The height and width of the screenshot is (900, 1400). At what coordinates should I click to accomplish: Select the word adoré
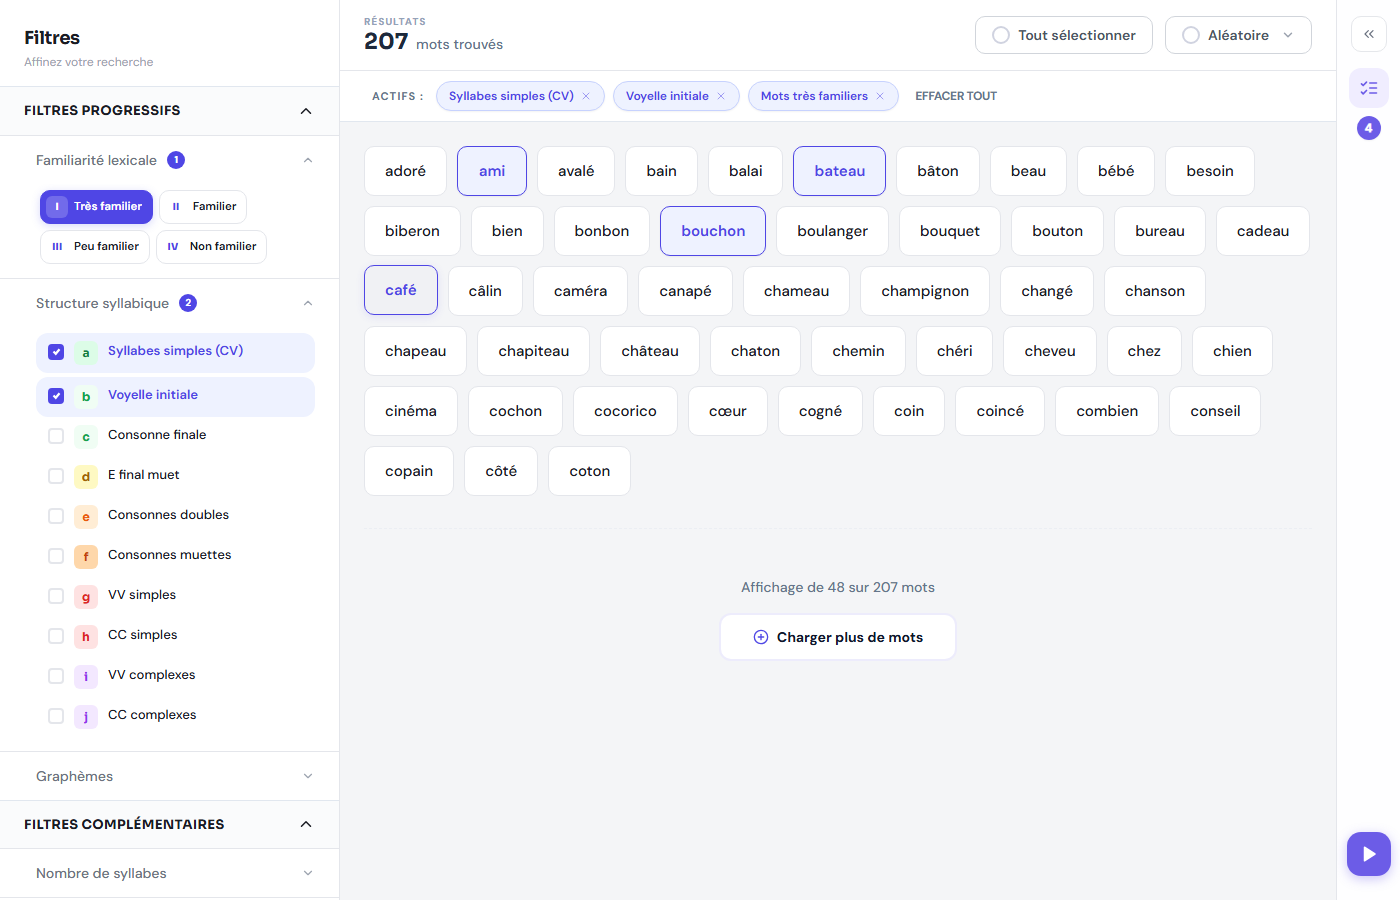pyautogui.click(x=405, y=171)
